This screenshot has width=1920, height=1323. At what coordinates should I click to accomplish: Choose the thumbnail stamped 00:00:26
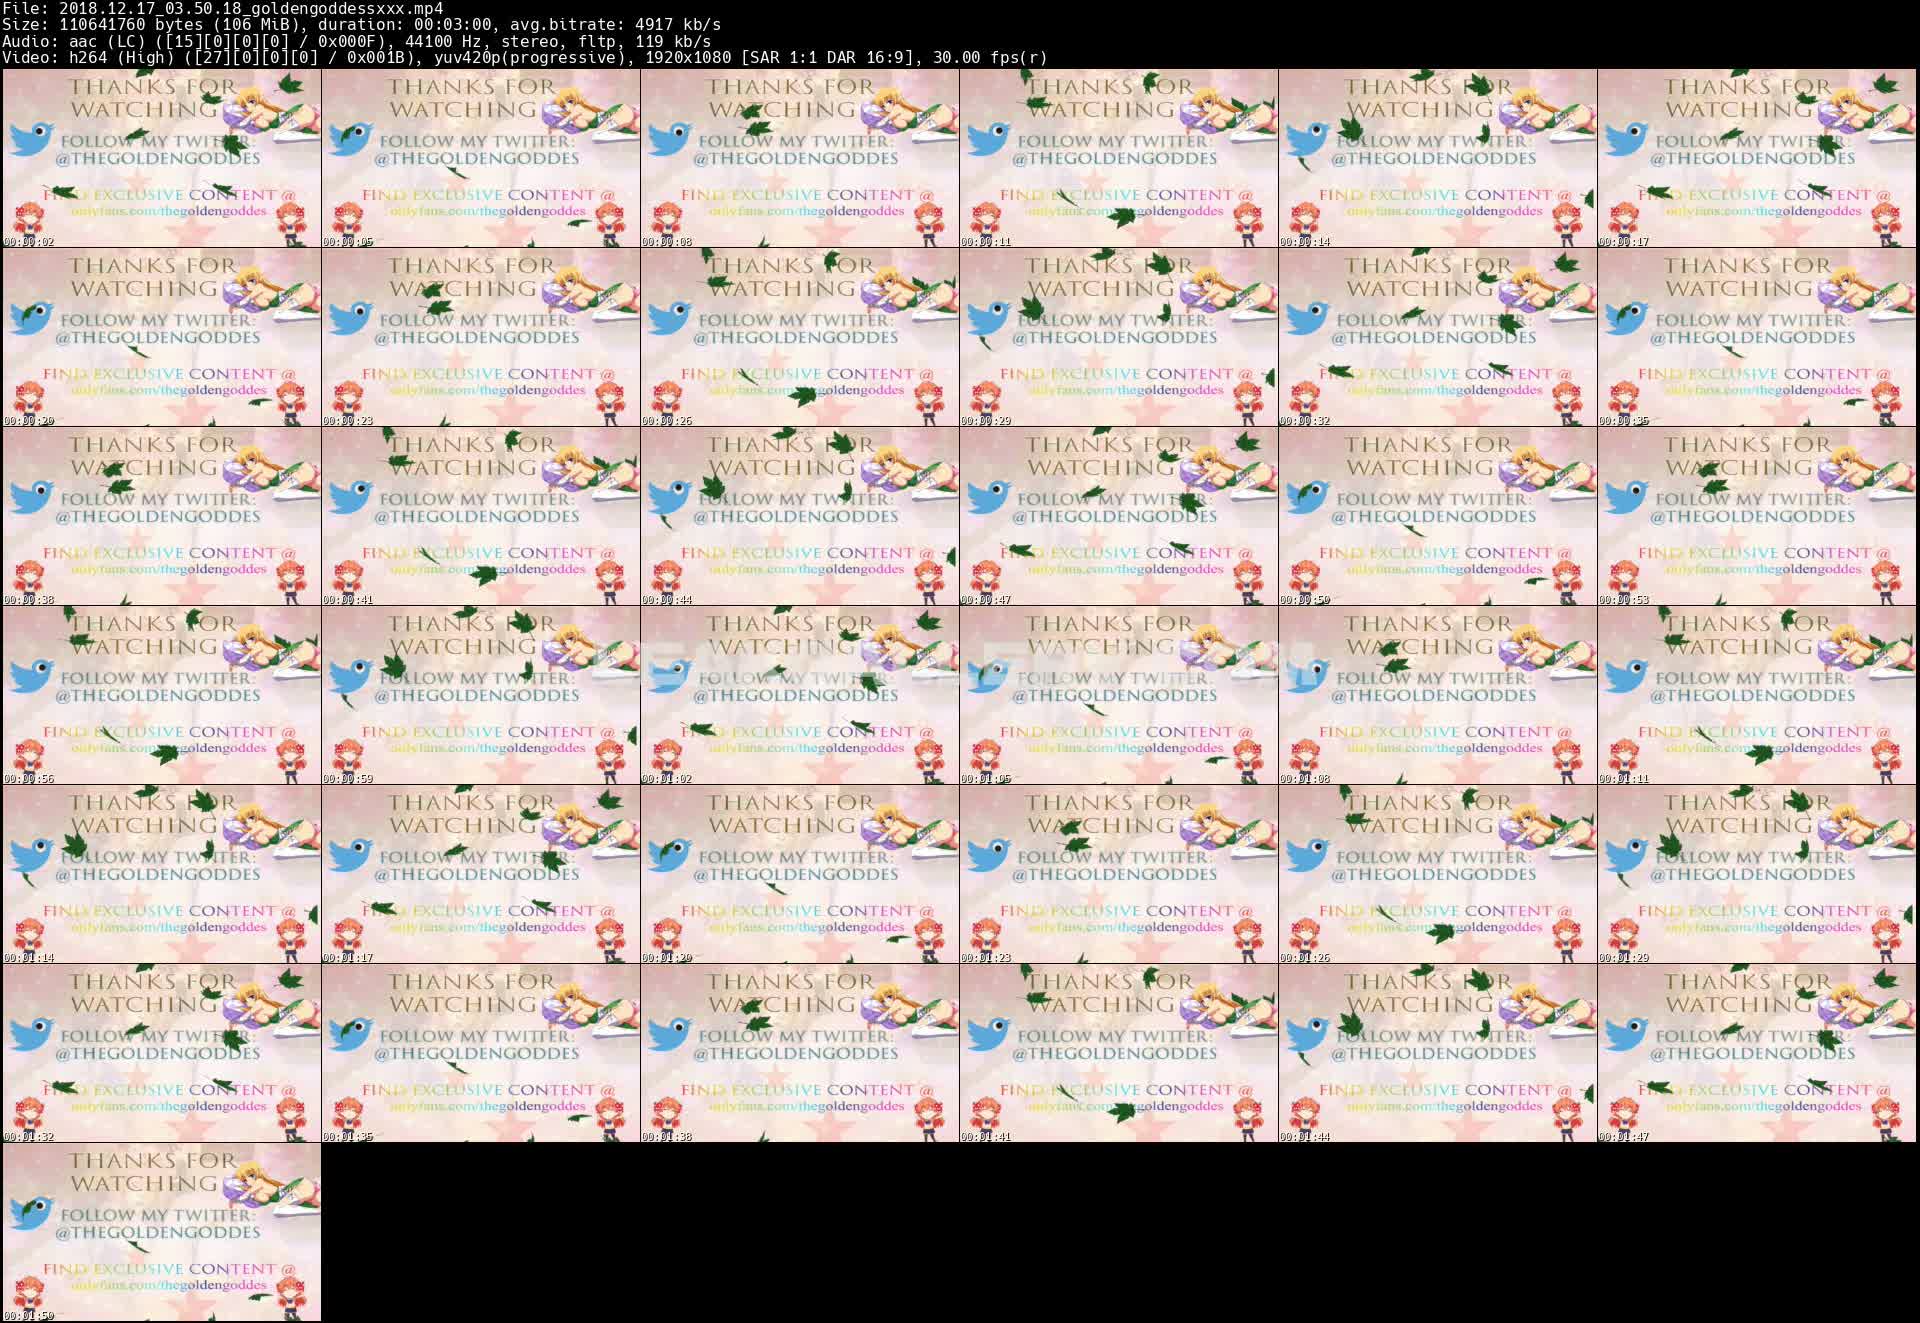[x=800, y=337]
